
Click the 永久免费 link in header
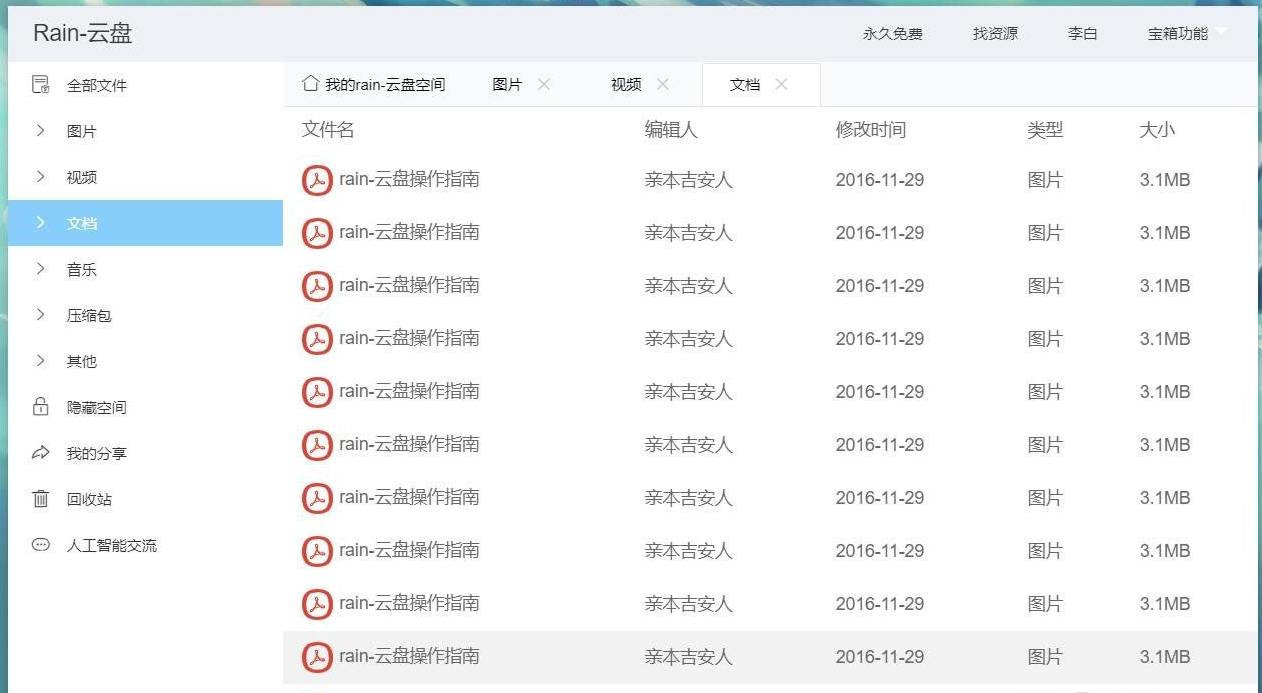pos(893,34)
